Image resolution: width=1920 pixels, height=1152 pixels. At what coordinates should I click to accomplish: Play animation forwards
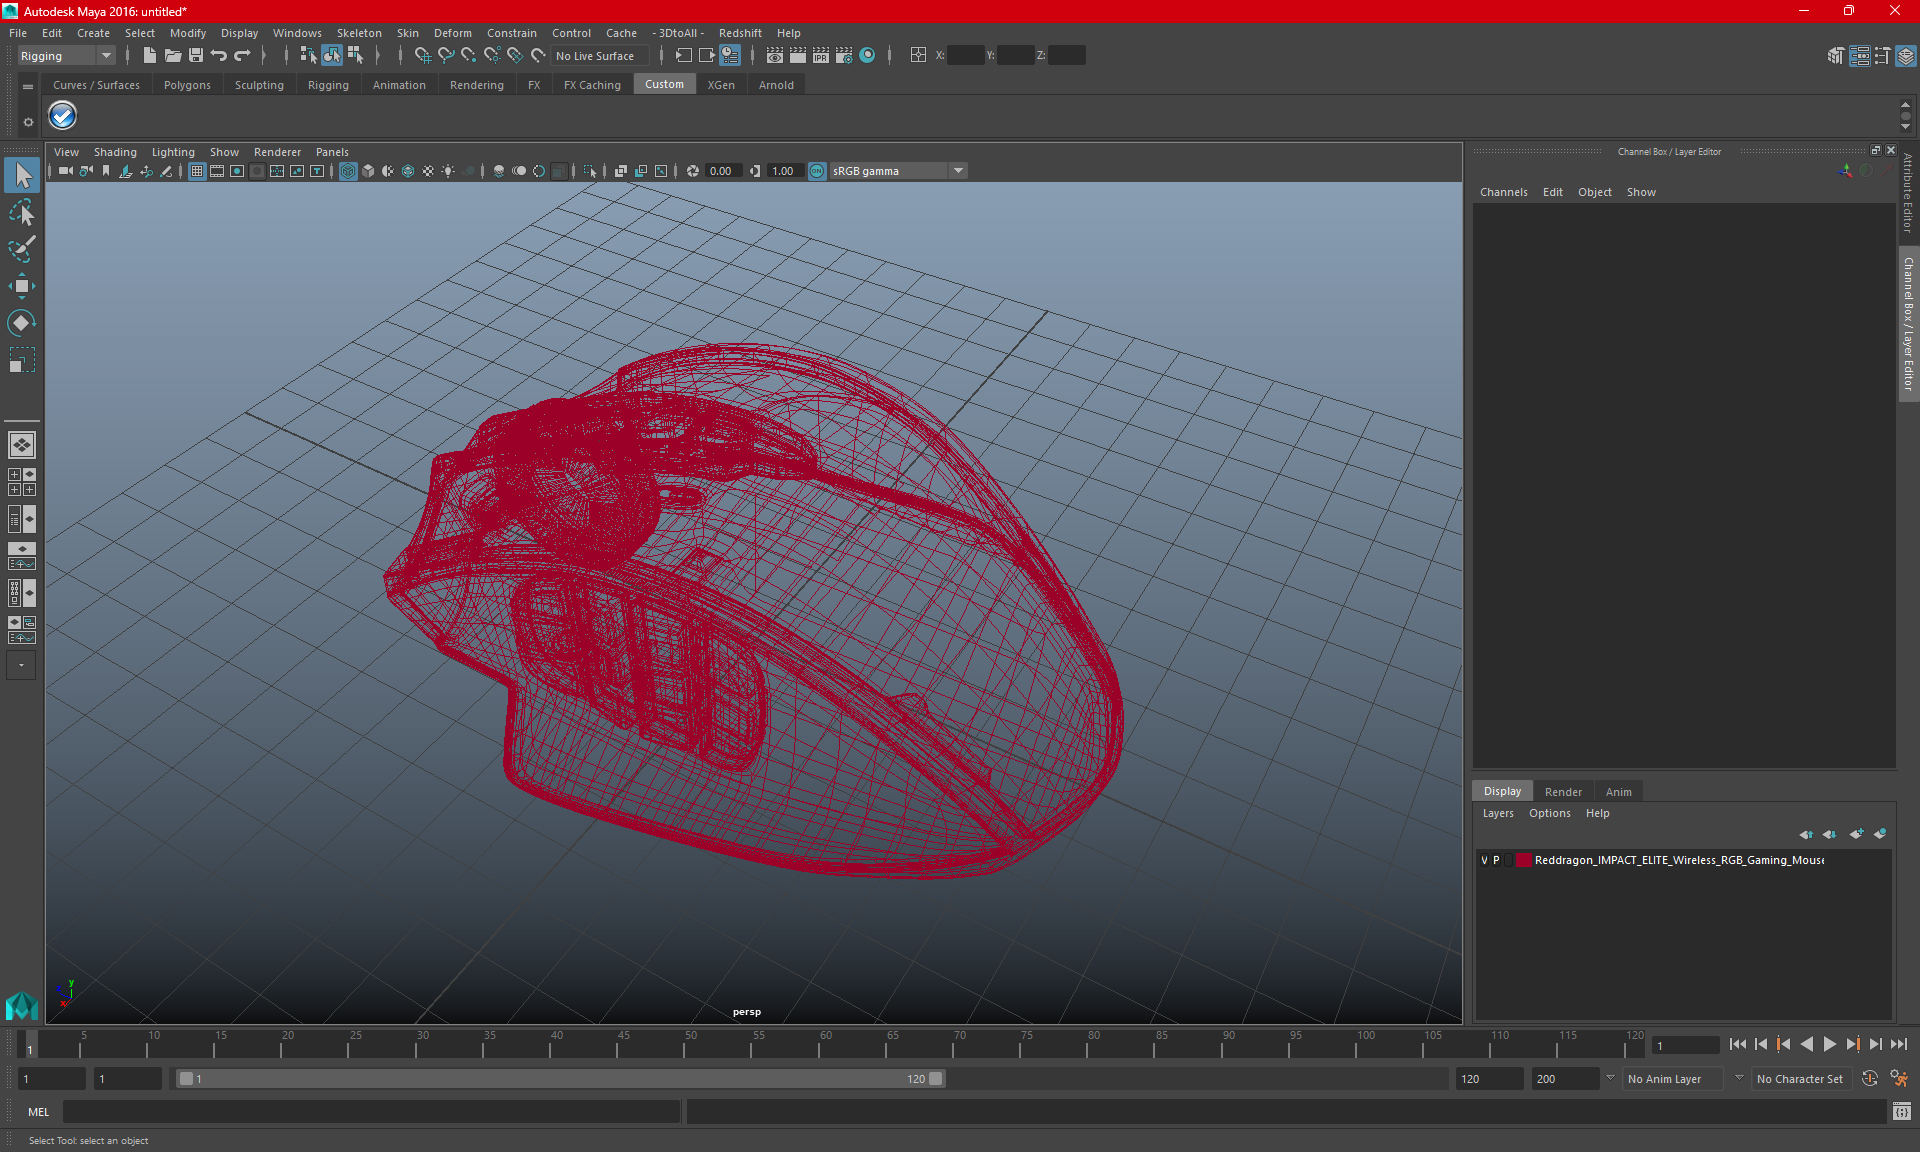[1829, 1044]
